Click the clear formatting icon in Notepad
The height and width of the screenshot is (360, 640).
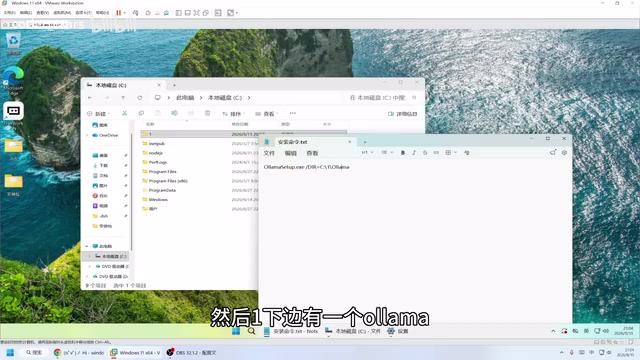point(467,152)
